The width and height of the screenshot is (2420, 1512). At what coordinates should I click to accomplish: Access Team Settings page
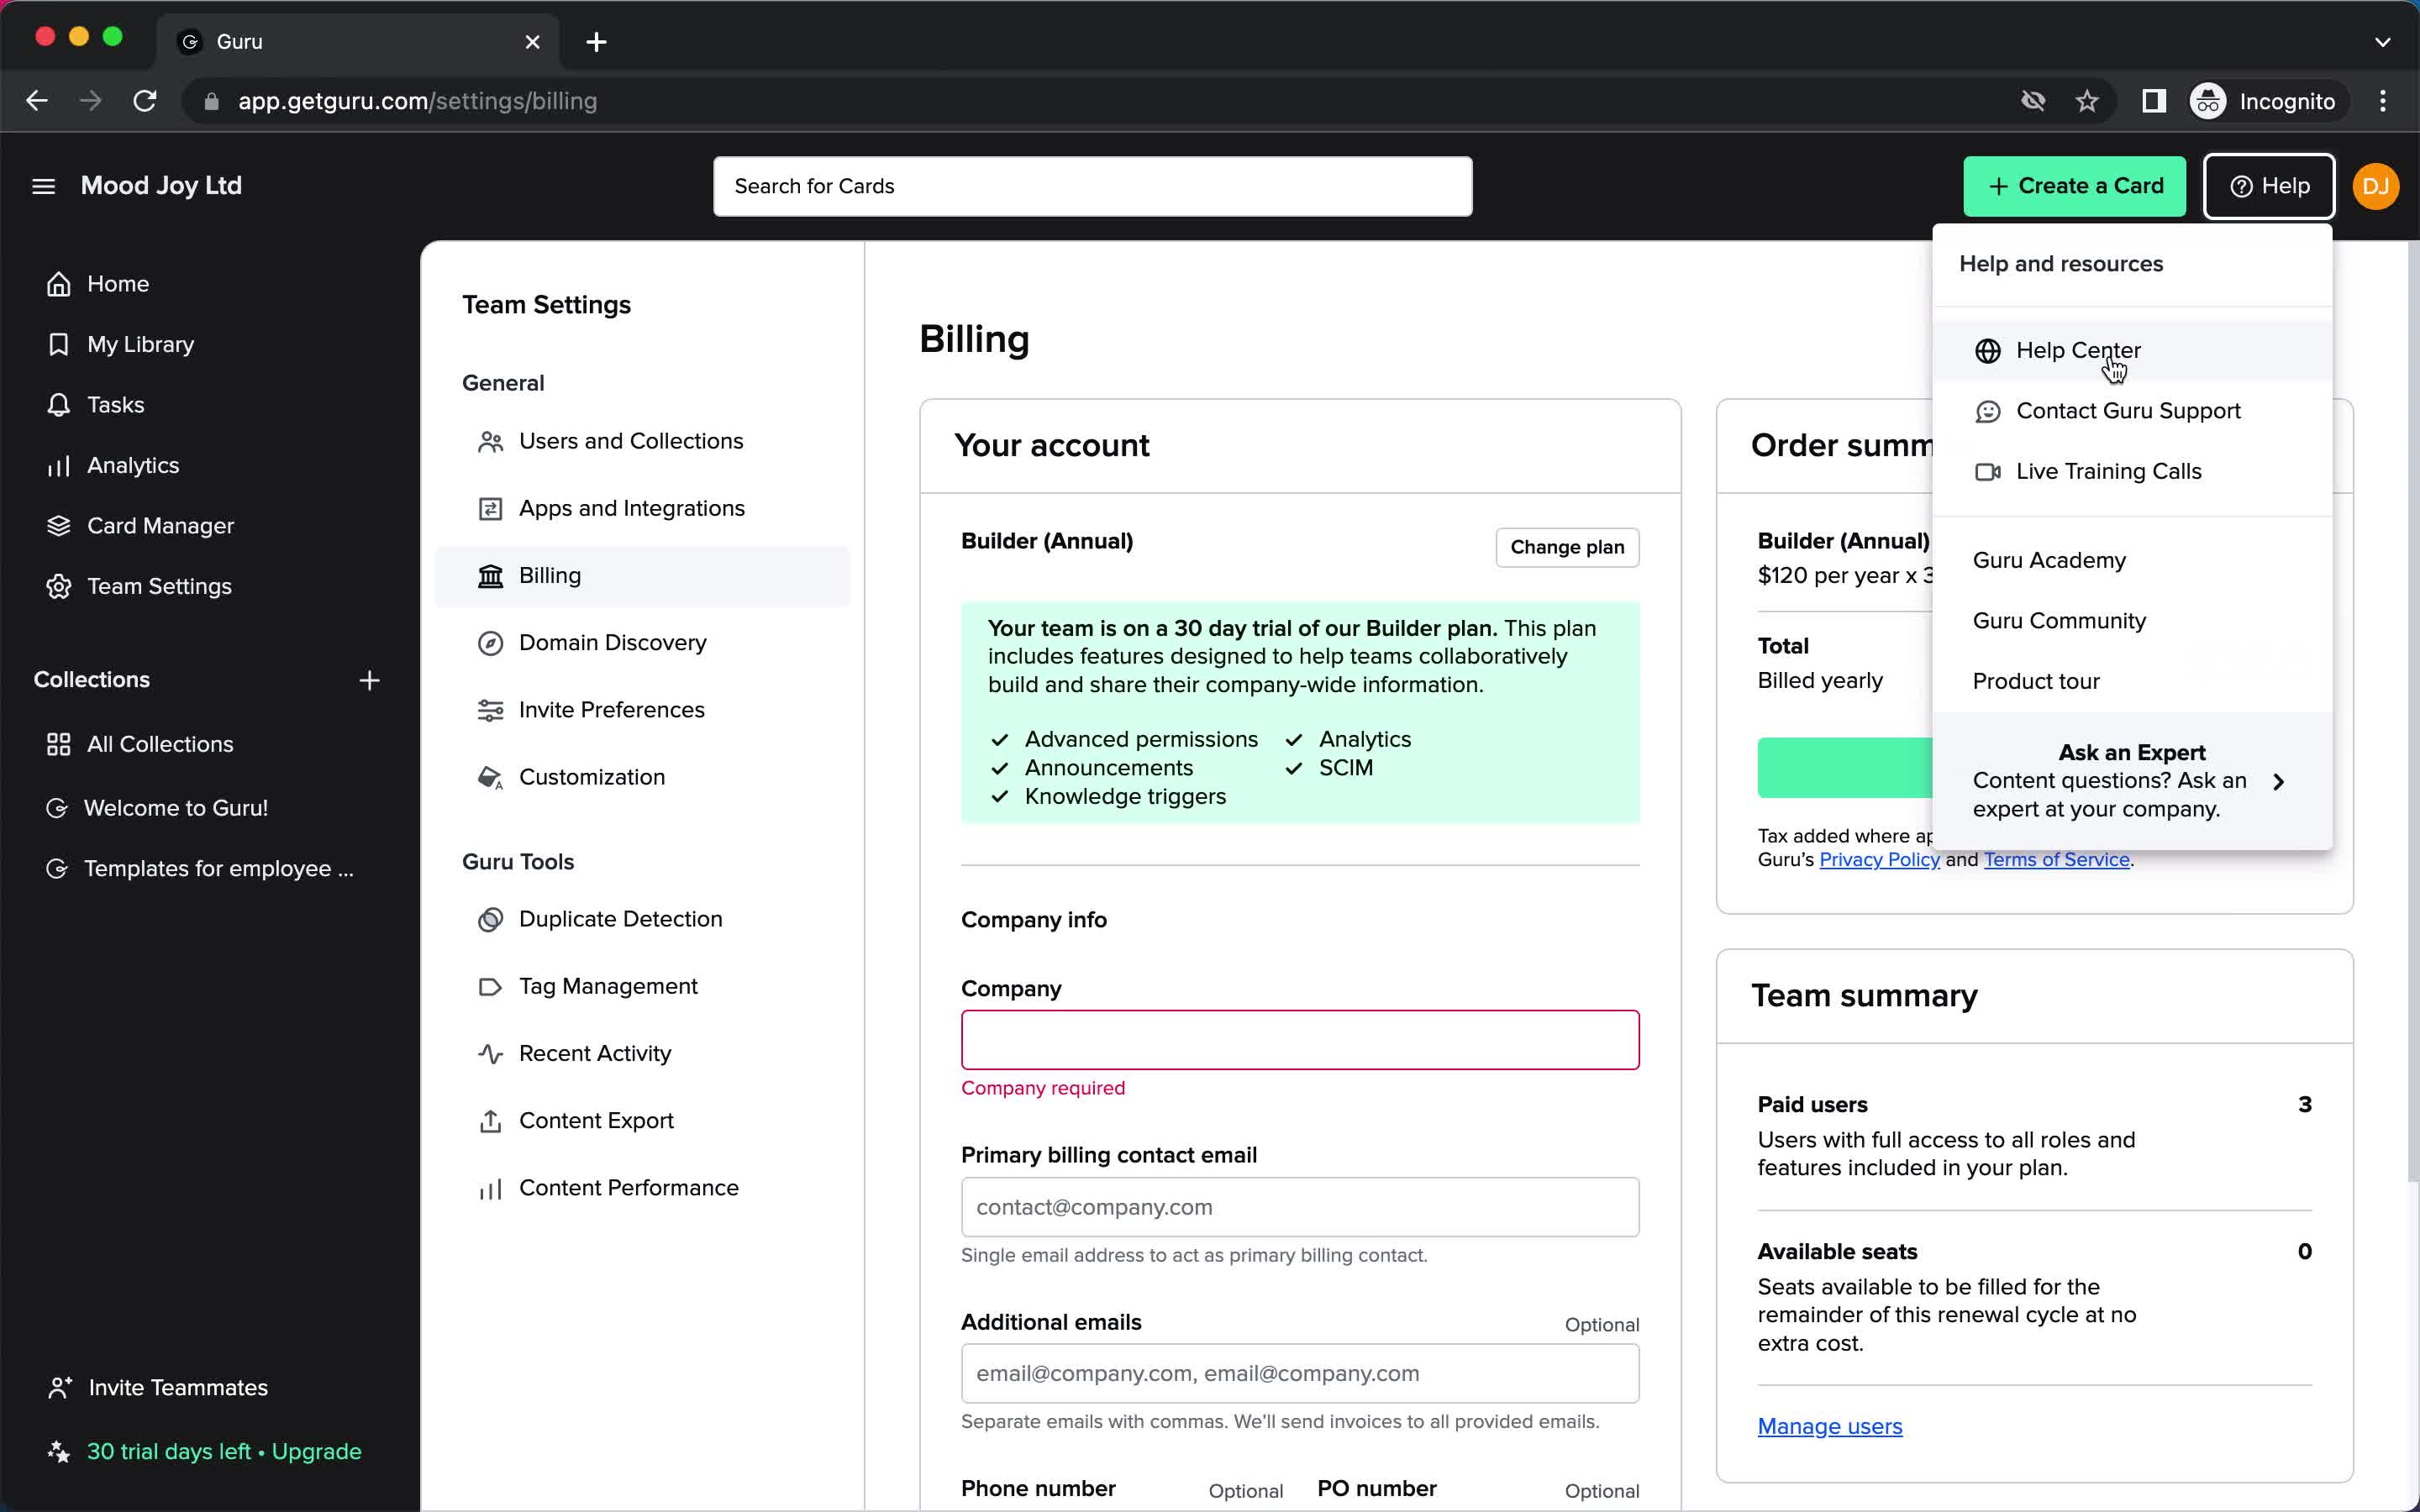pos(159,585)
